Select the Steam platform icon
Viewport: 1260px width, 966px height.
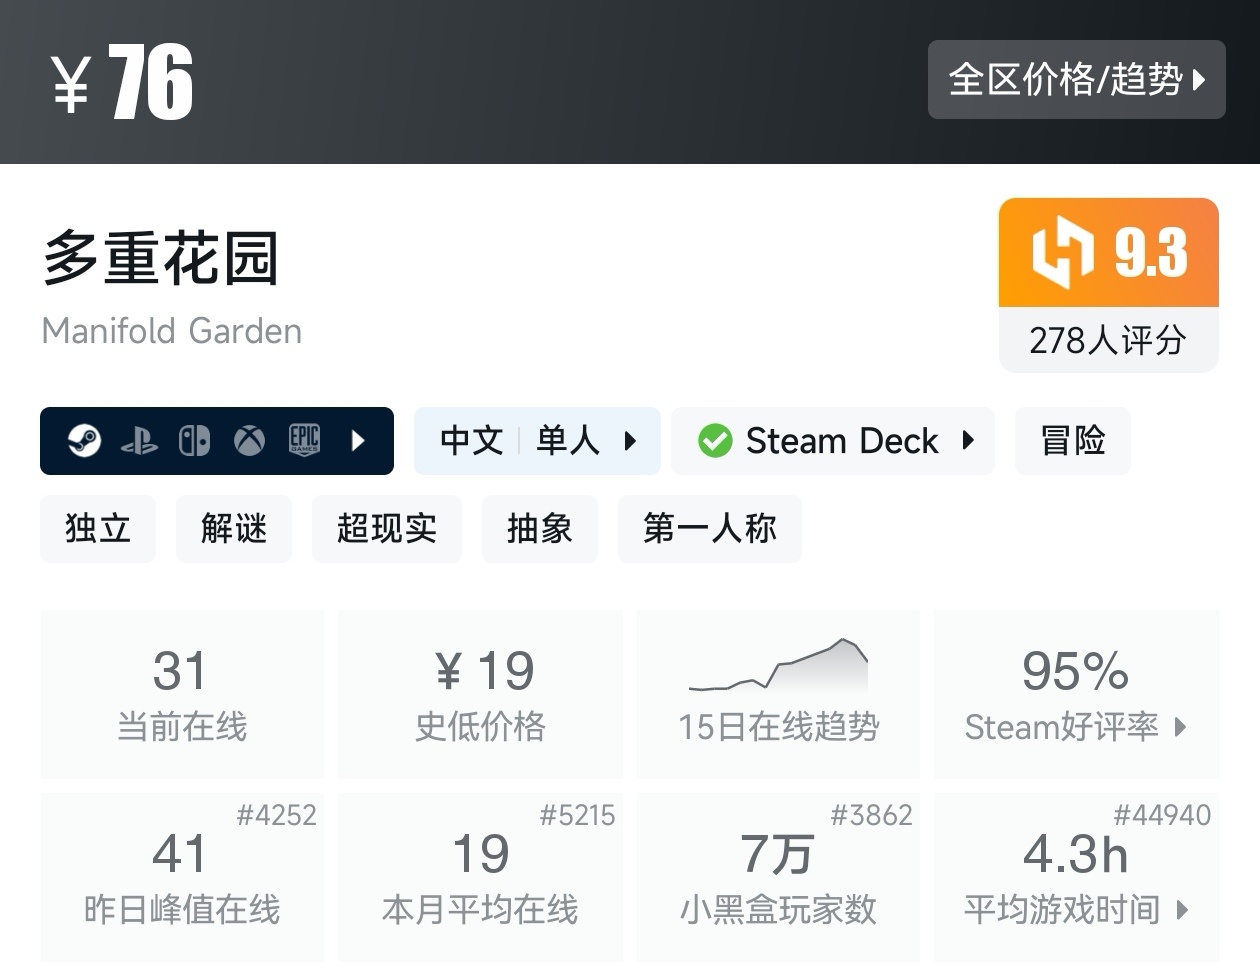87,440
